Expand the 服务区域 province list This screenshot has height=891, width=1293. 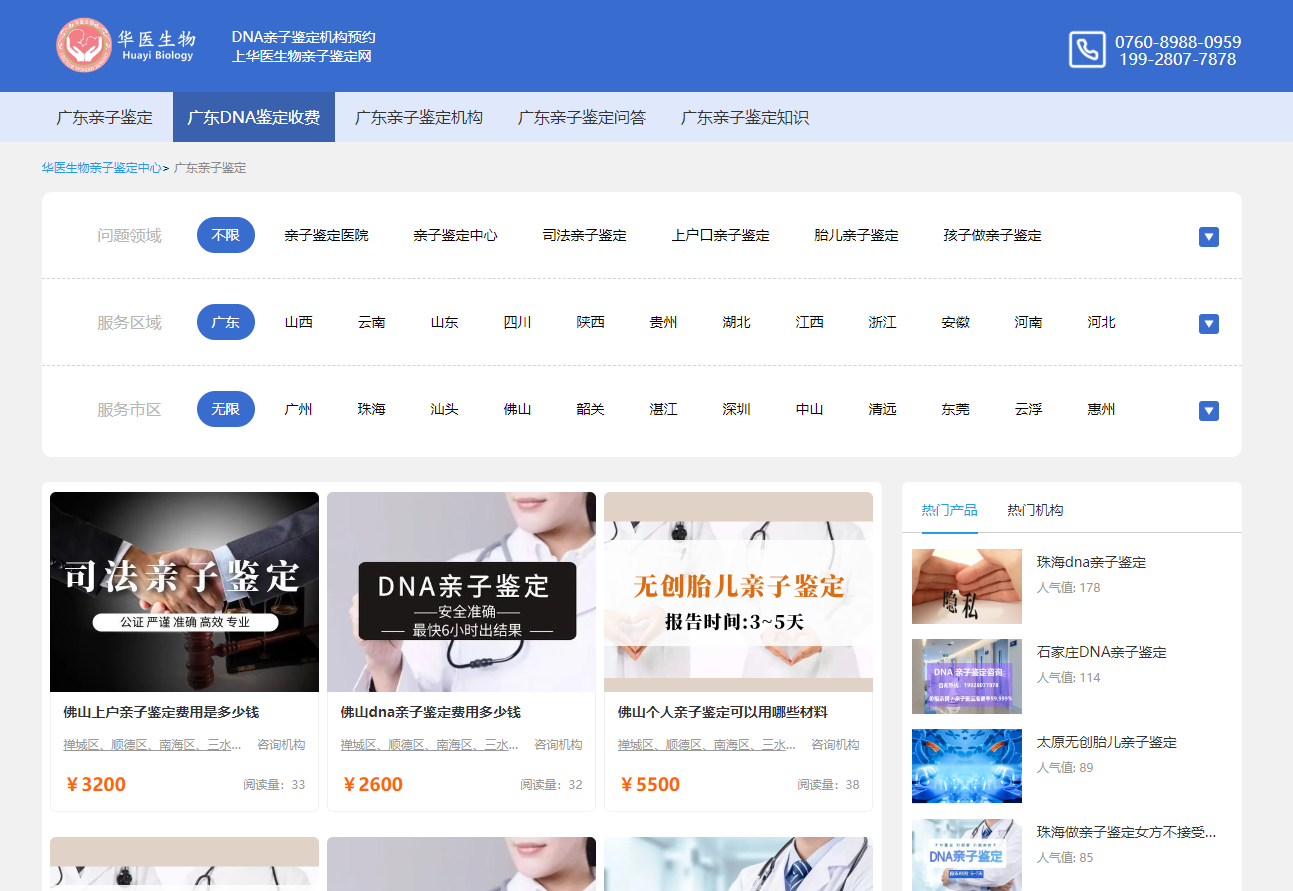[x=1208, y=324]
